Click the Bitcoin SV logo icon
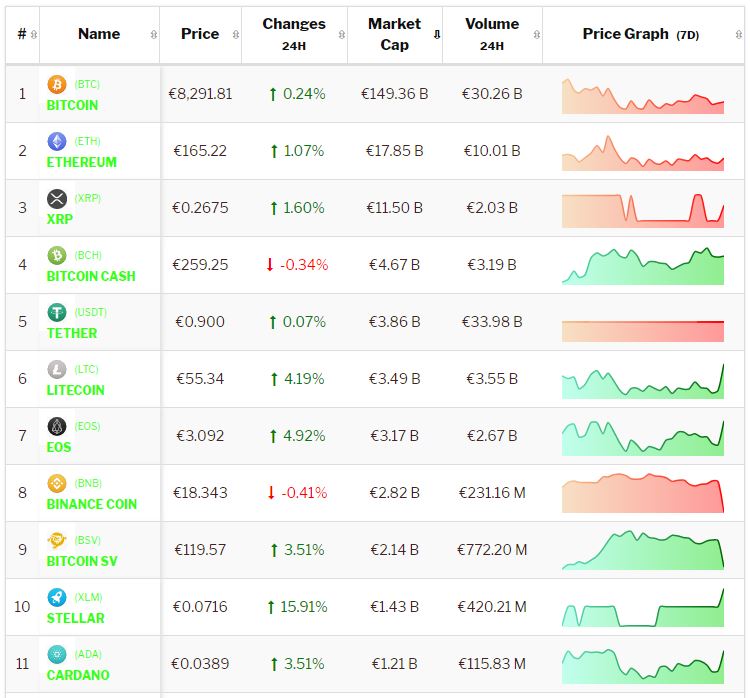Screen dimensions: 750x698 pyautogui.click(x=57, y=541)
